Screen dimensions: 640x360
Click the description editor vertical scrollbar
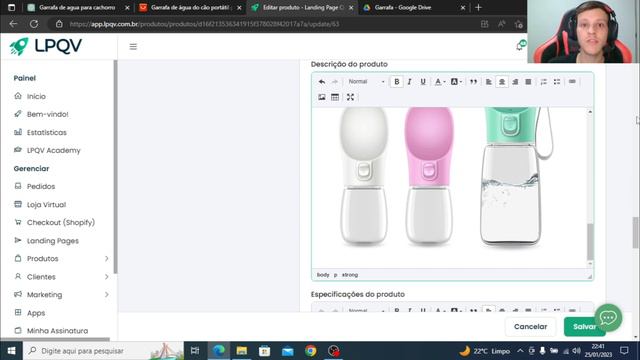tap(590, 242)
